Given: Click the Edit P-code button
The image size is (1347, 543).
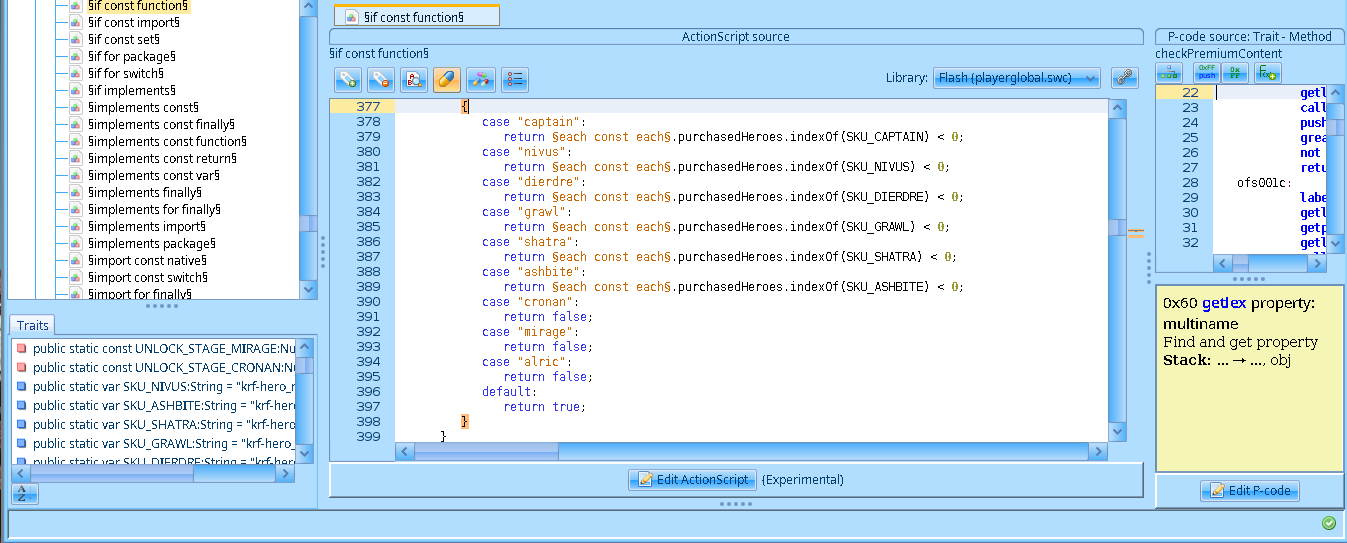Looking at the screenshot, I should point(1250,491).
